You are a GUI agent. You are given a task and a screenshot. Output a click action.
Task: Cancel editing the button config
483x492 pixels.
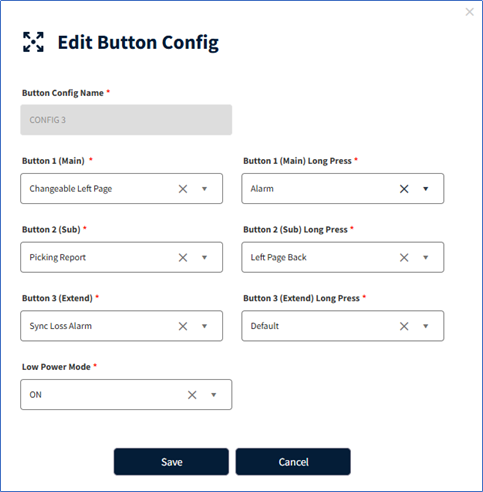point(293,462)
